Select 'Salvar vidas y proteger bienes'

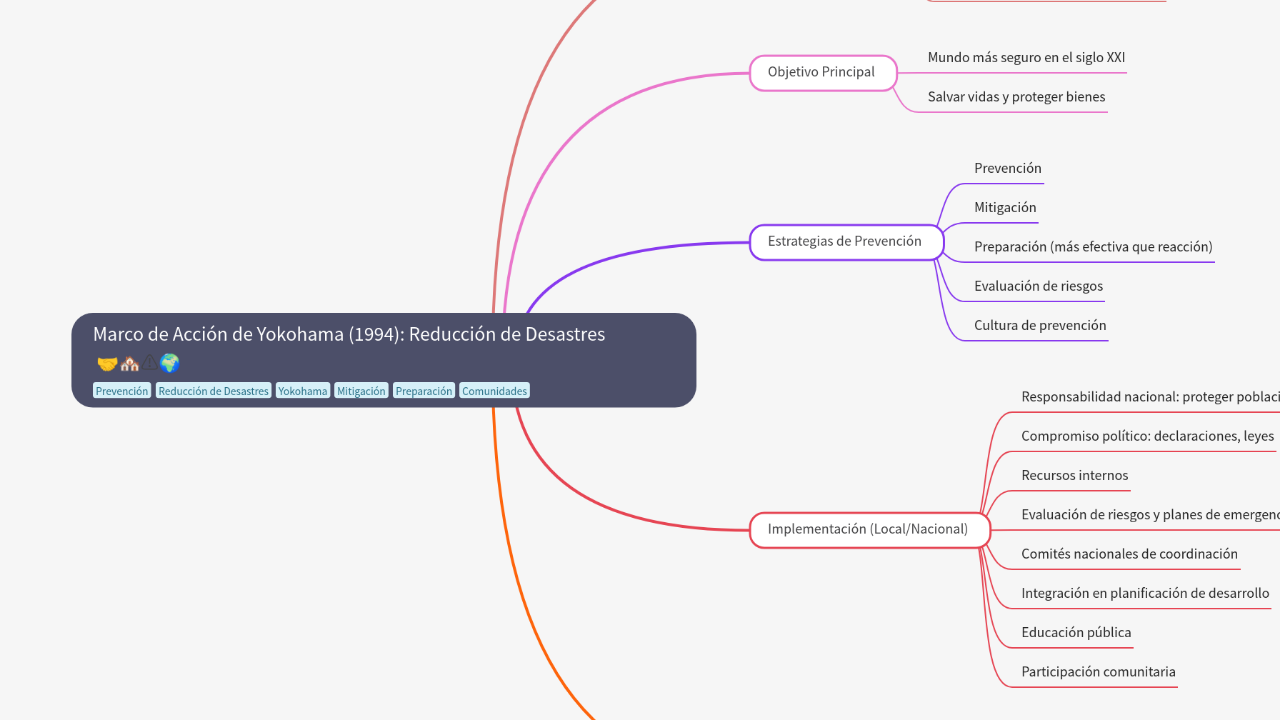[x=1016, y=97]
